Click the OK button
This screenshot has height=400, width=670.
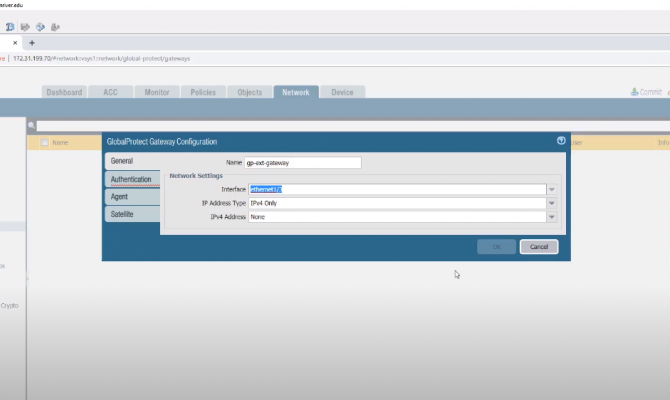point(497,247)
